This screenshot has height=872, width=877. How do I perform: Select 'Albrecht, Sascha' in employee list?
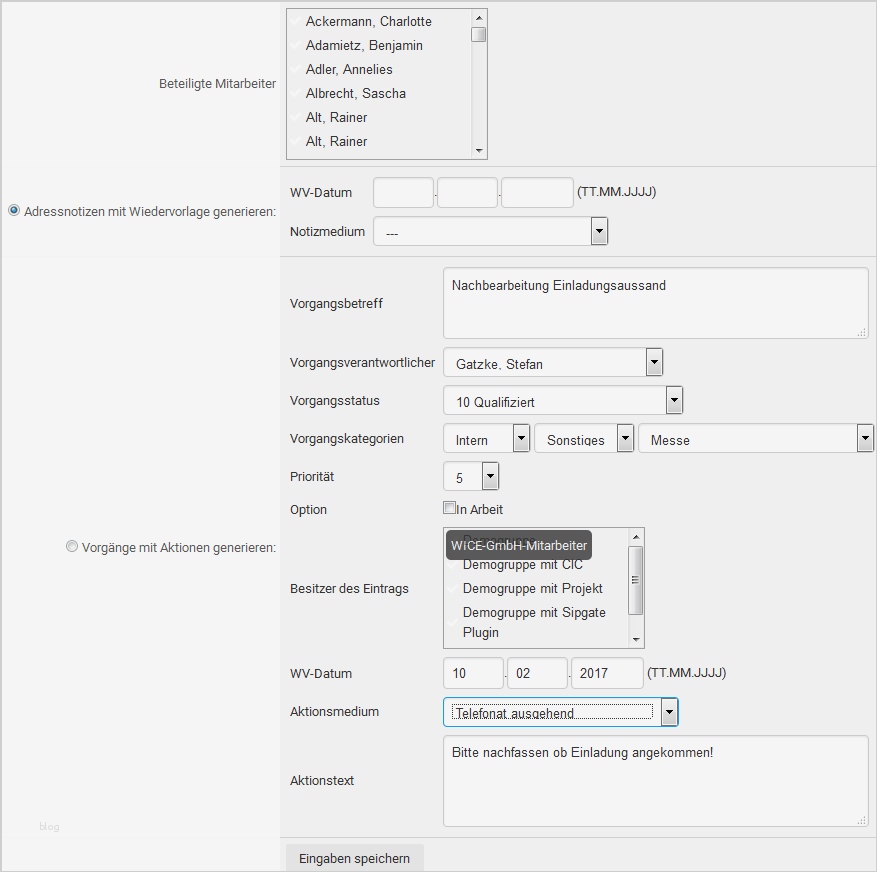356,93
